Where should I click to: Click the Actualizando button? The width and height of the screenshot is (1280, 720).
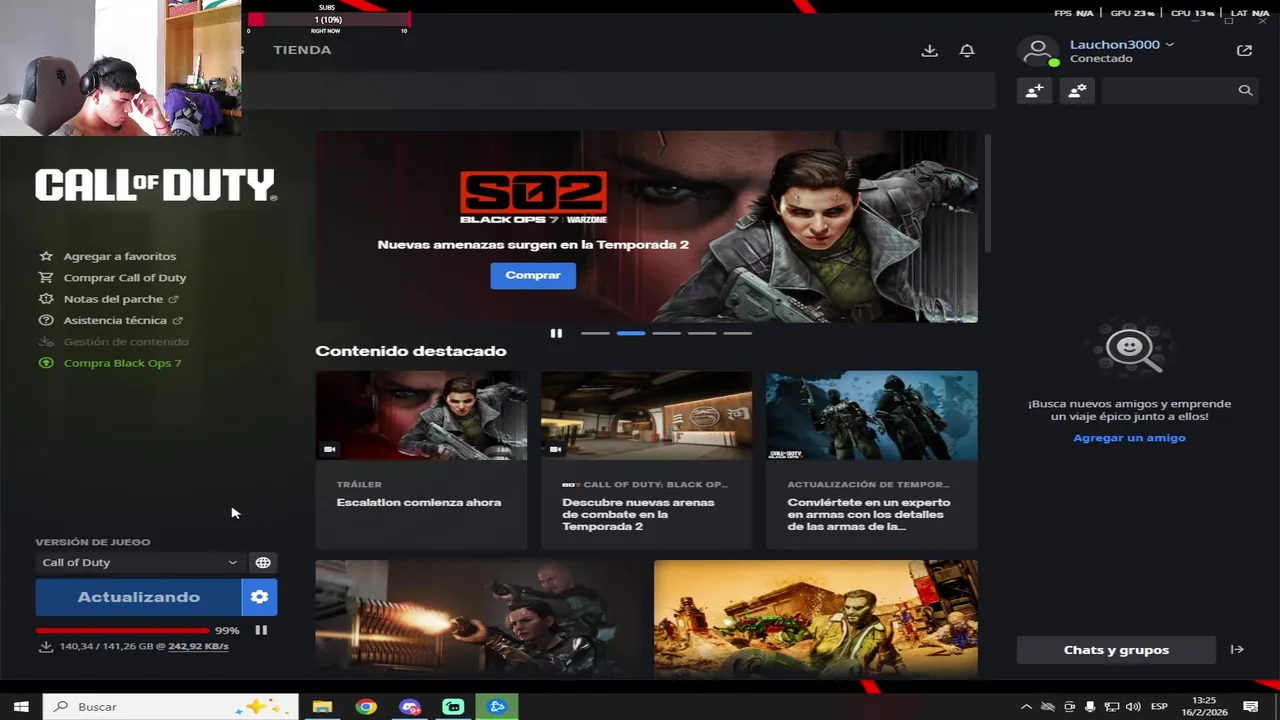139,597
